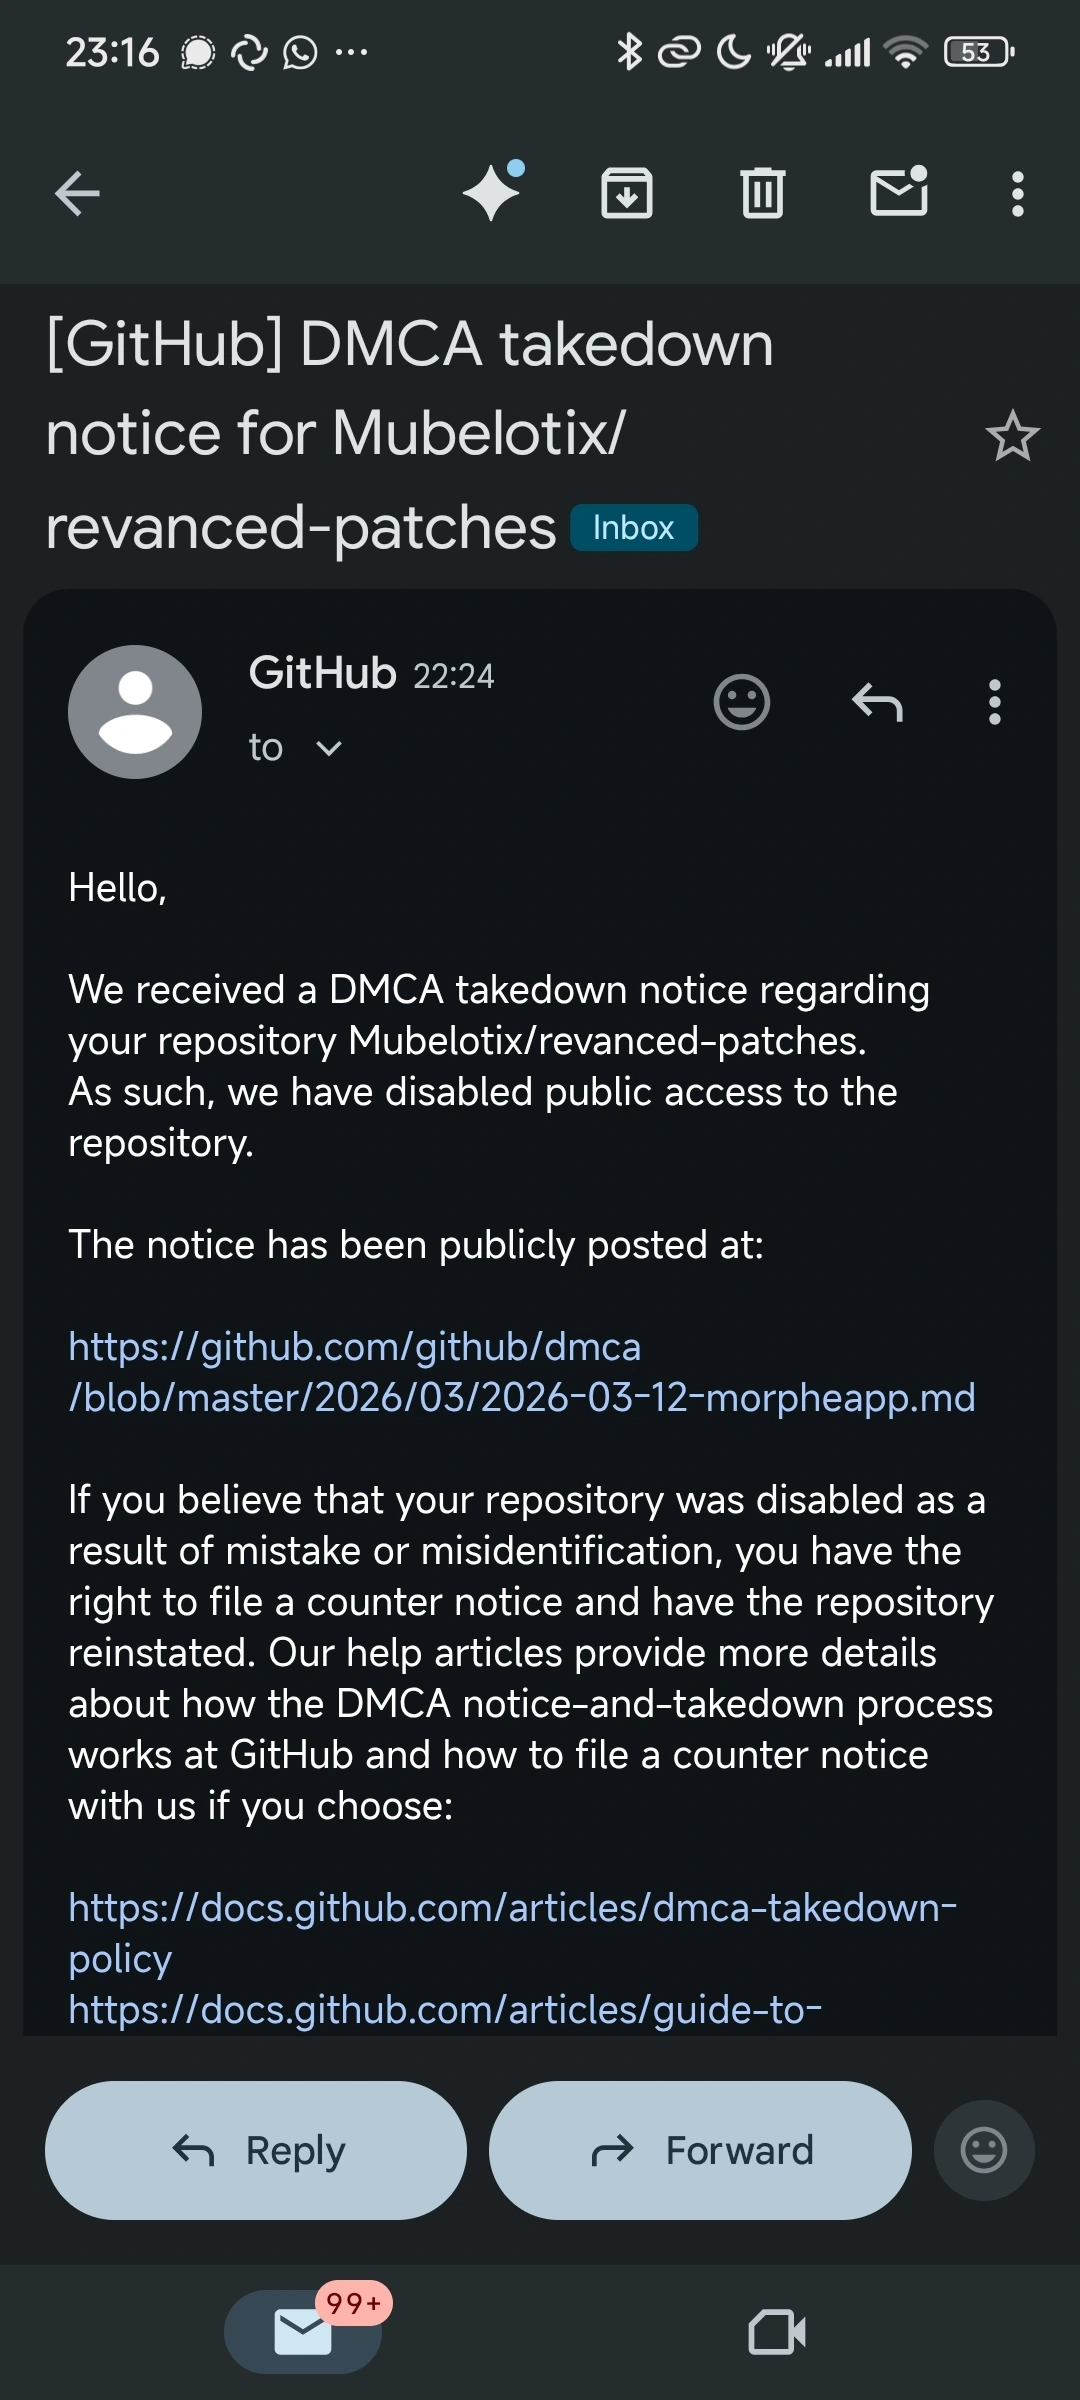Mark email as unread

click(x=899, y=192)
